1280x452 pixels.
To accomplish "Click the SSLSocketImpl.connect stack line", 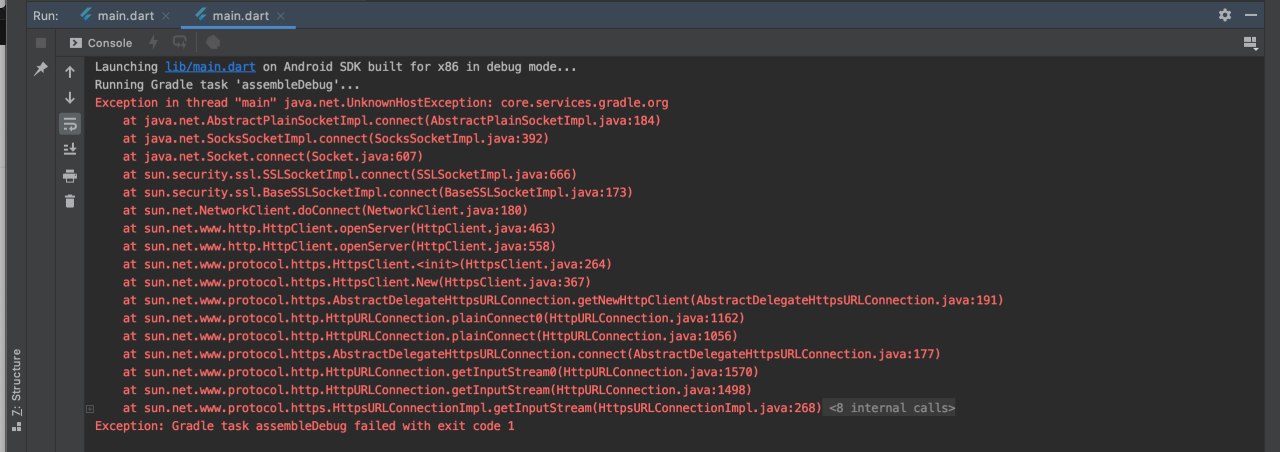I will click(349, 175).
